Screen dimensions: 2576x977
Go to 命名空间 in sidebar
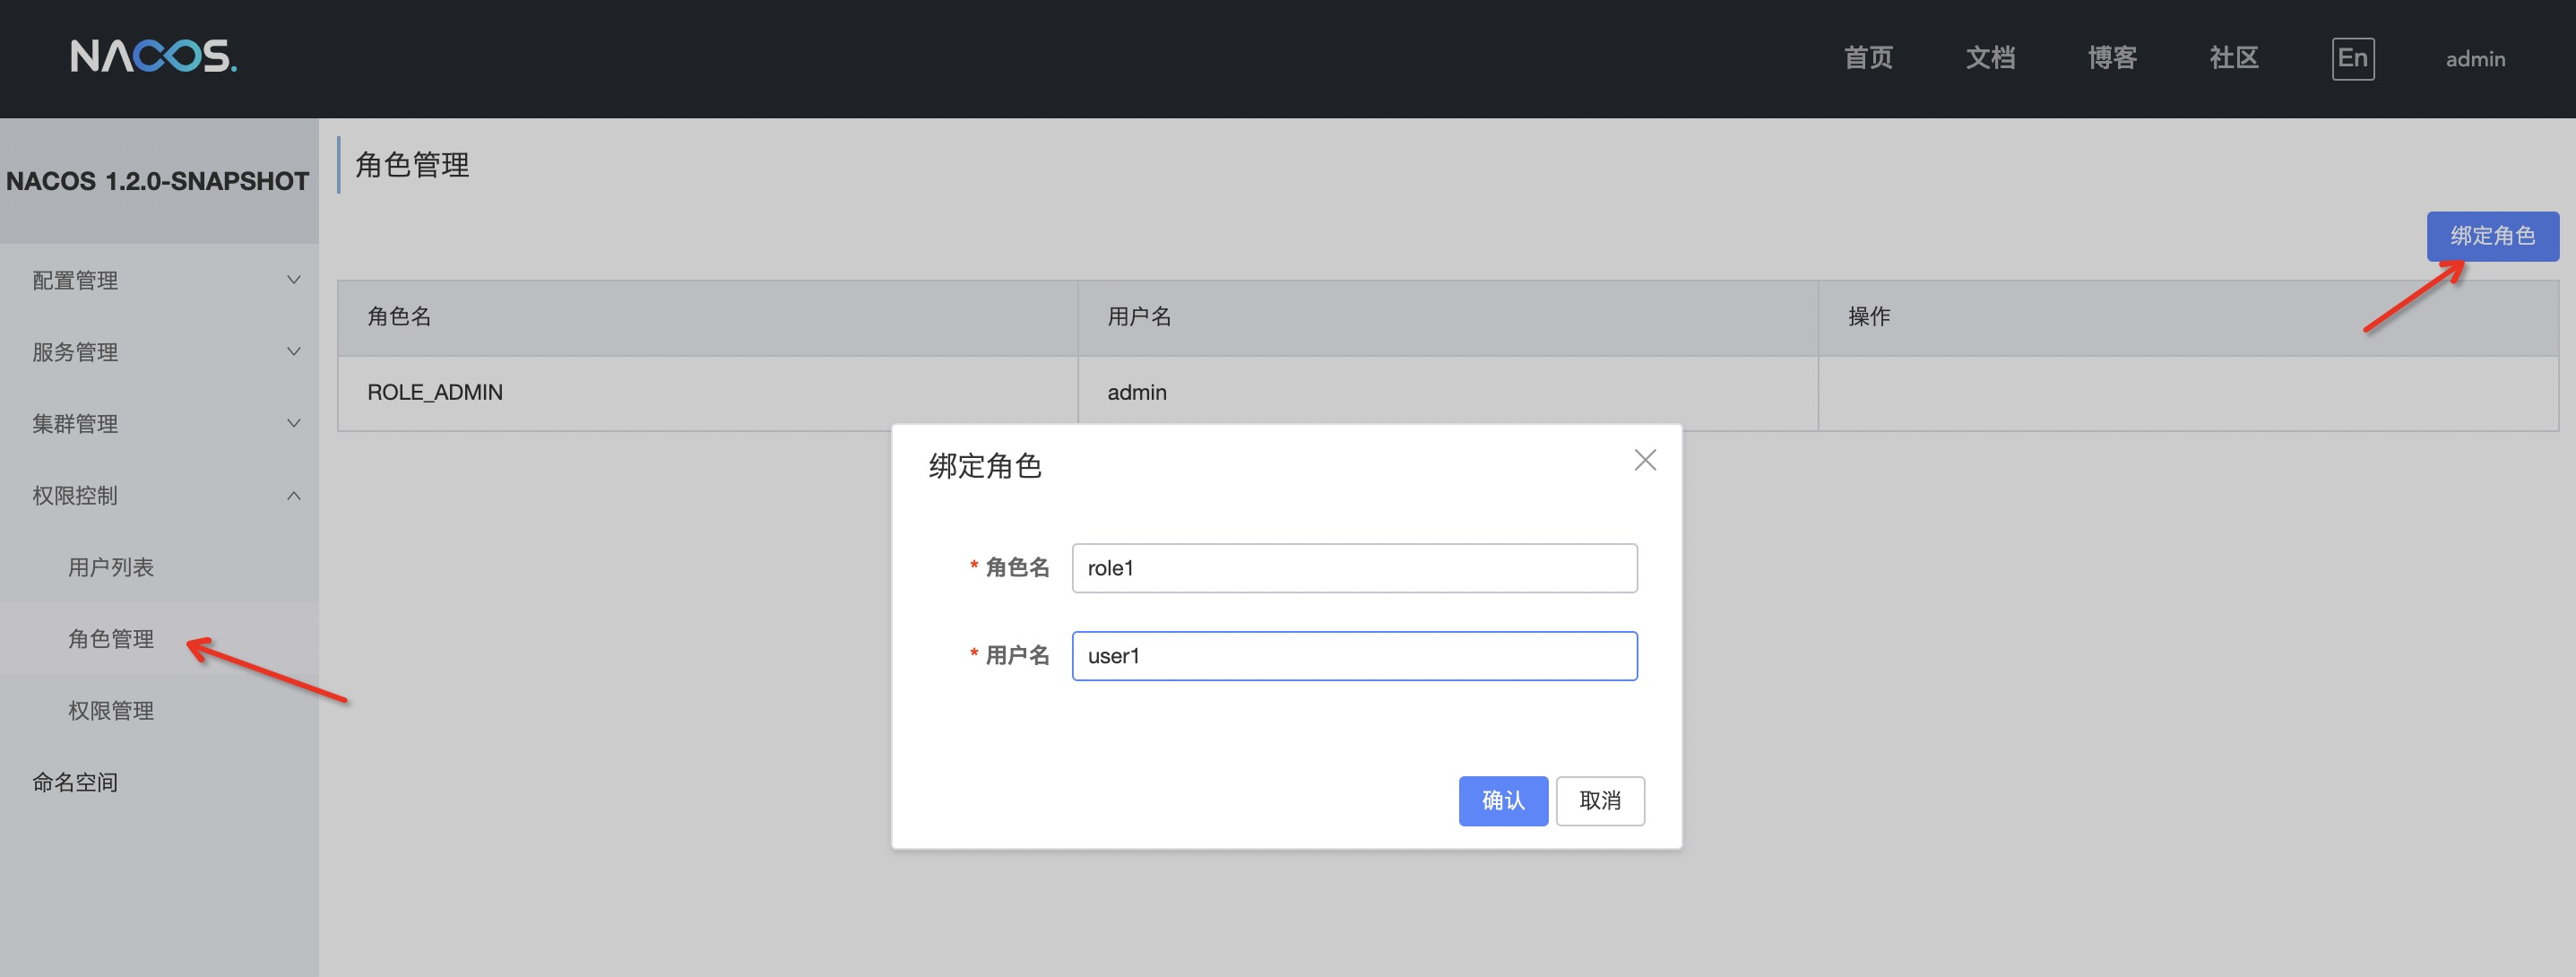tap(75, 782)
